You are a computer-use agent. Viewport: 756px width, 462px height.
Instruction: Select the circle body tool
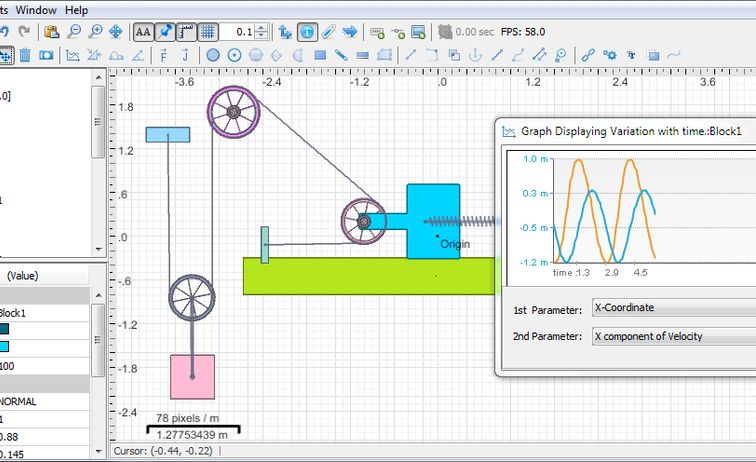coord(213,55)
